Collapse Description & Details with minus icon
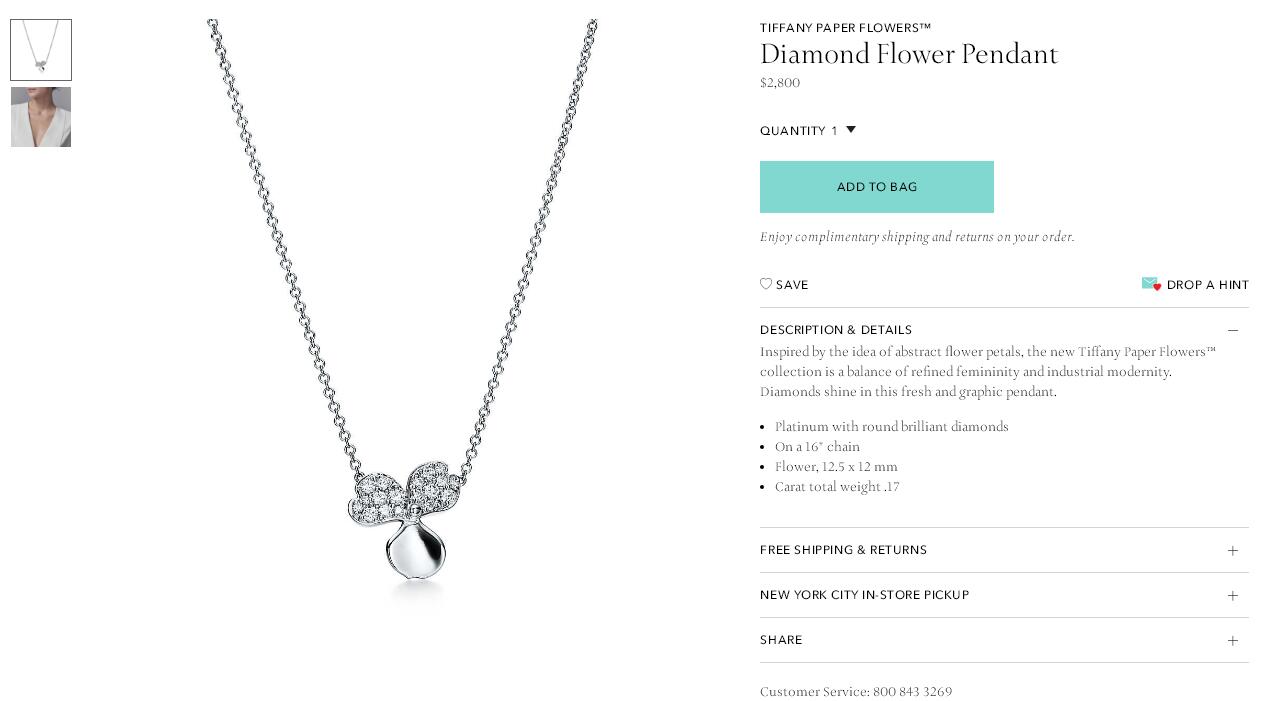 (1233, 330)
